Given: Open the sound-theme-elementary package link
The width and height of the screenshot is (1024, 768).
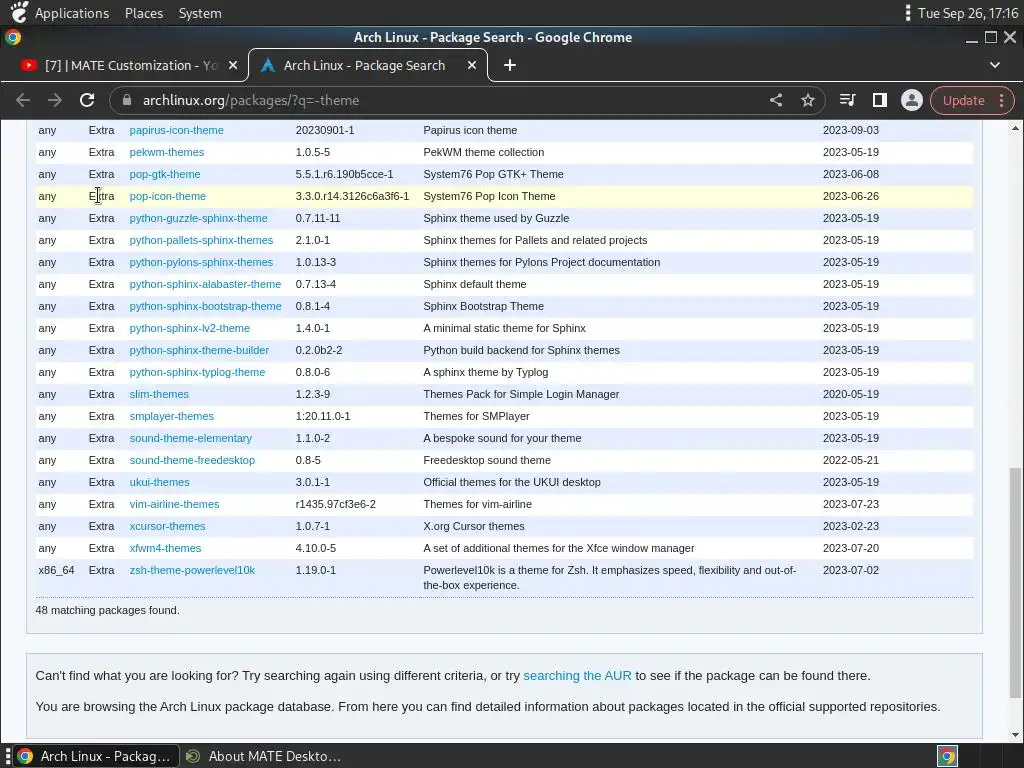Looking at the screenshot, I should tap(191, 438).
